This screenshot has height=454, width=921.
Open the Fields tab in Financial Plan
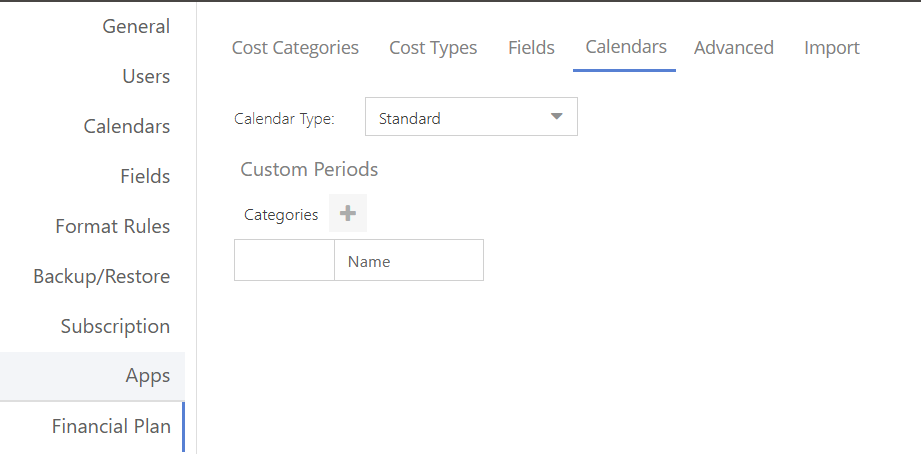click(531, 48)
